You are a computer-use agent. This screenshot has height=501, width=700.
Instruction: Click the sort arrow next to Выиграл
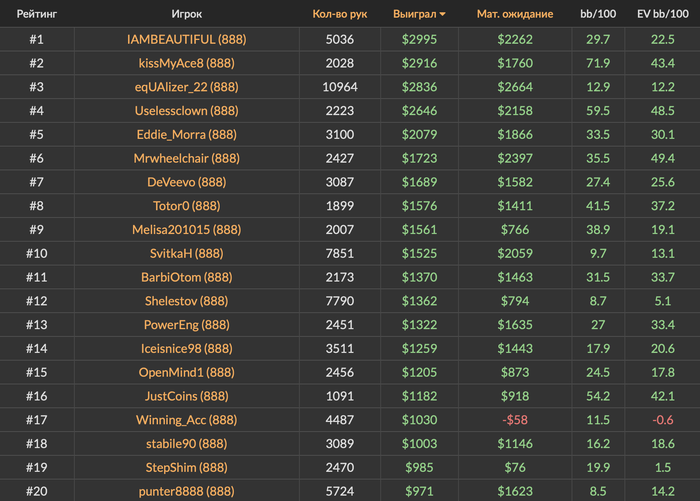pos(442,14)
